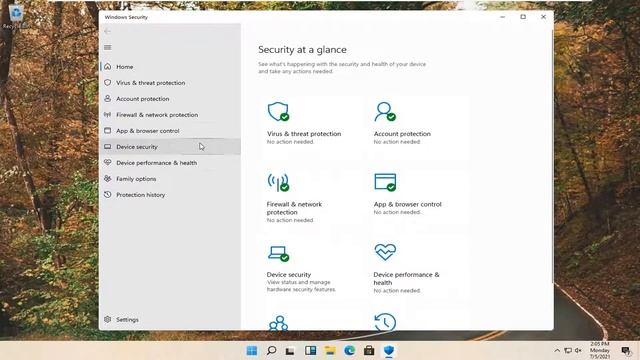640x360 pixels.
Task: Open the large Firewall & network antenna tile icon
Action: (278, 182)
